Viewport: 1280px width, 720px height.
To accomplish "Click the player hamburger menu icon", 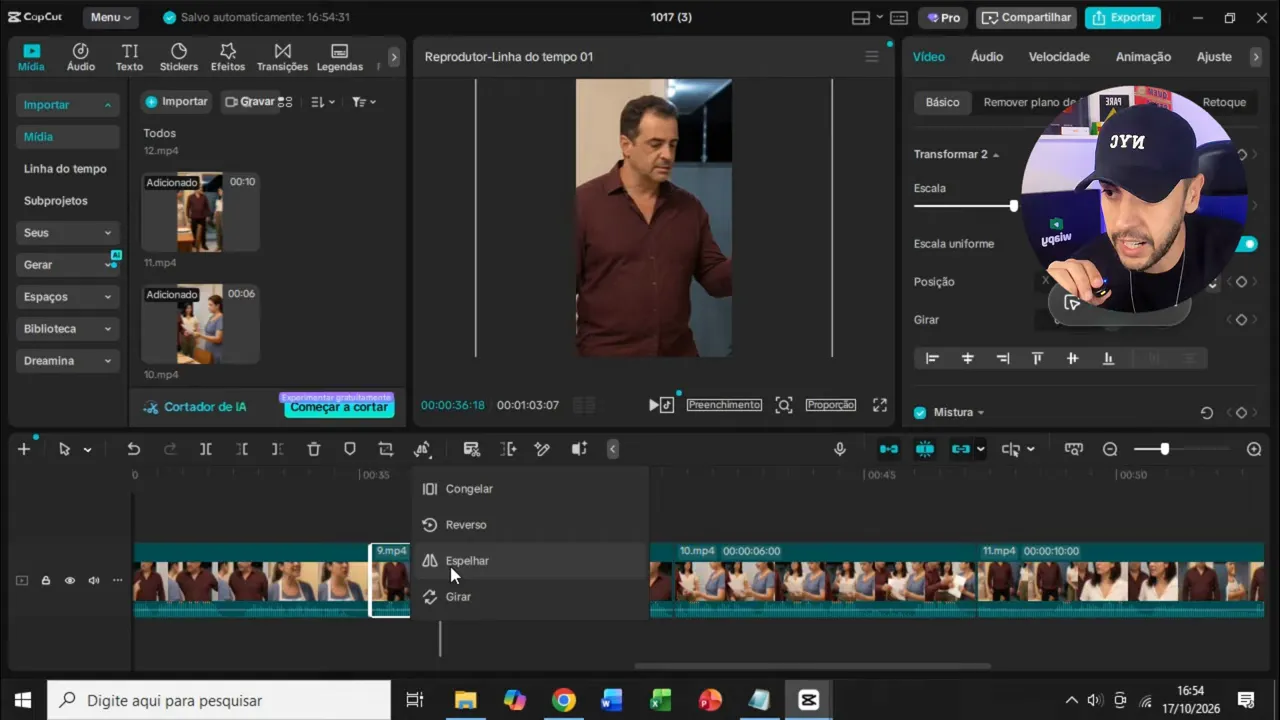I will tap(872, 57).
